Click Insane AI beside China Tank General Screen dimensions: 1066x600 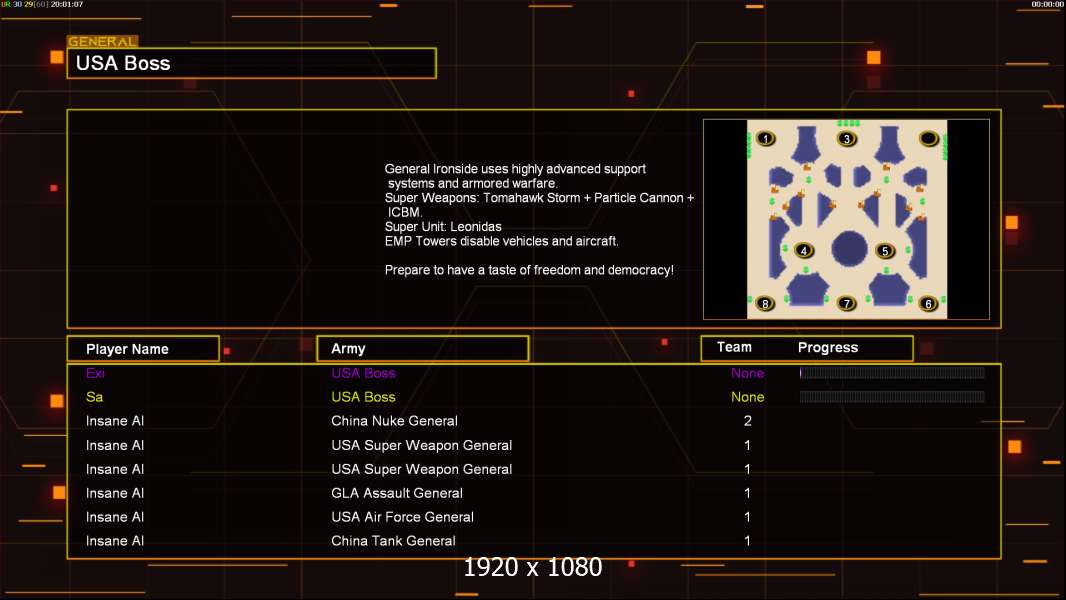(115, 541)
